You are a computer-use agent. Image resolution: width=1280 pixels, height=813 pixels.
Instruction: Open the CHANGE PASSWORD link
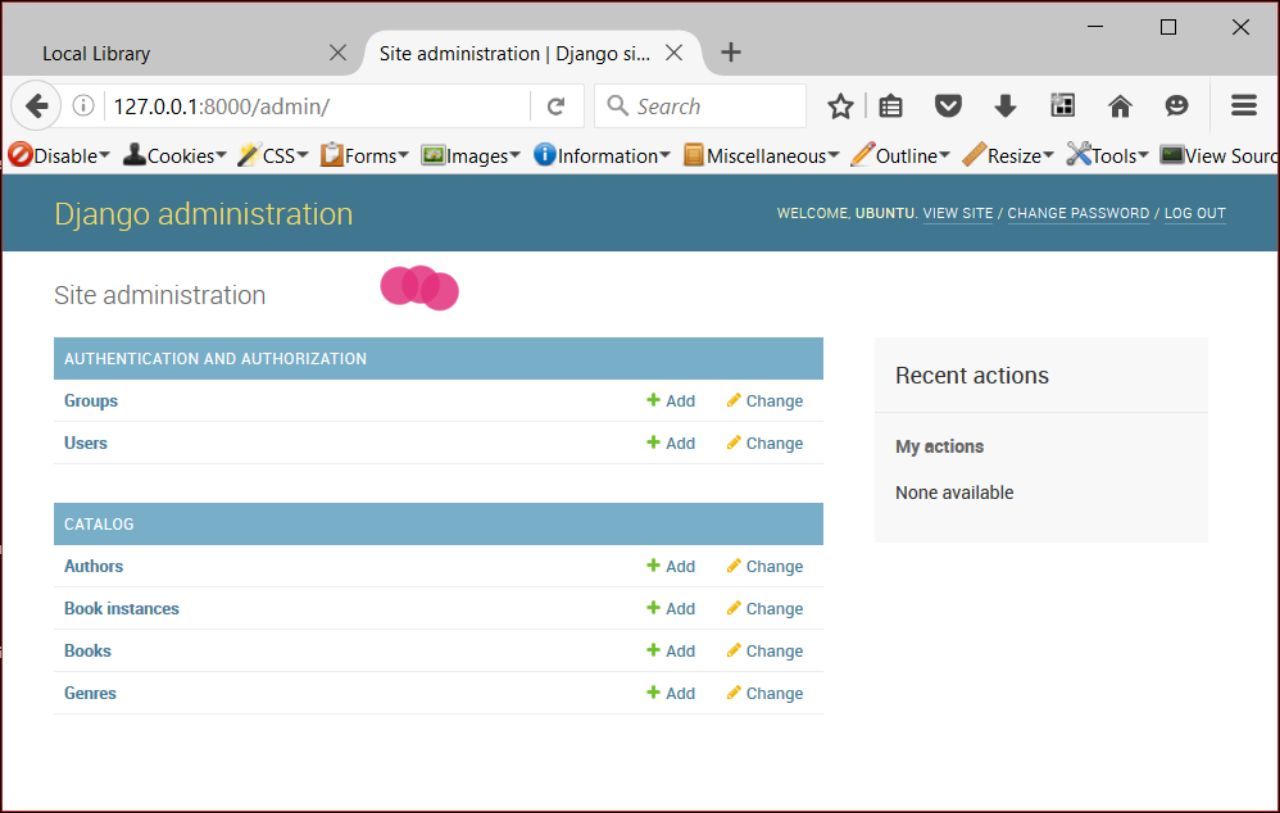1078,213
